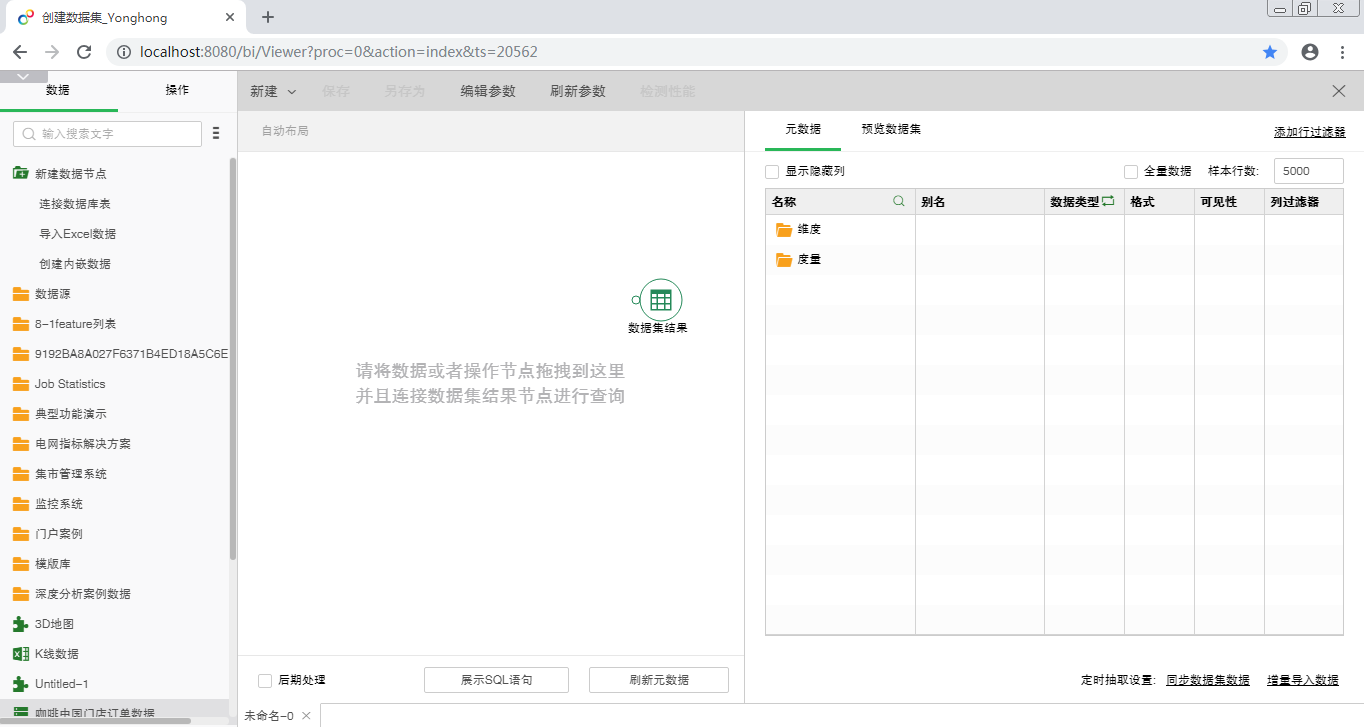Click the 3D地图 green map icon
This screenshot has height=727, width=1364.
(22, 623)
